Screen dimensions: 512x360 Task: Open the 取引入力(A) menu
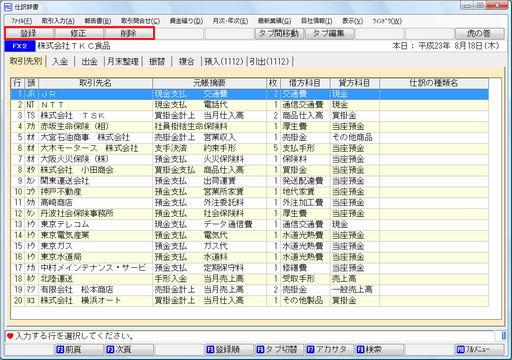click(x=58, y=21)
